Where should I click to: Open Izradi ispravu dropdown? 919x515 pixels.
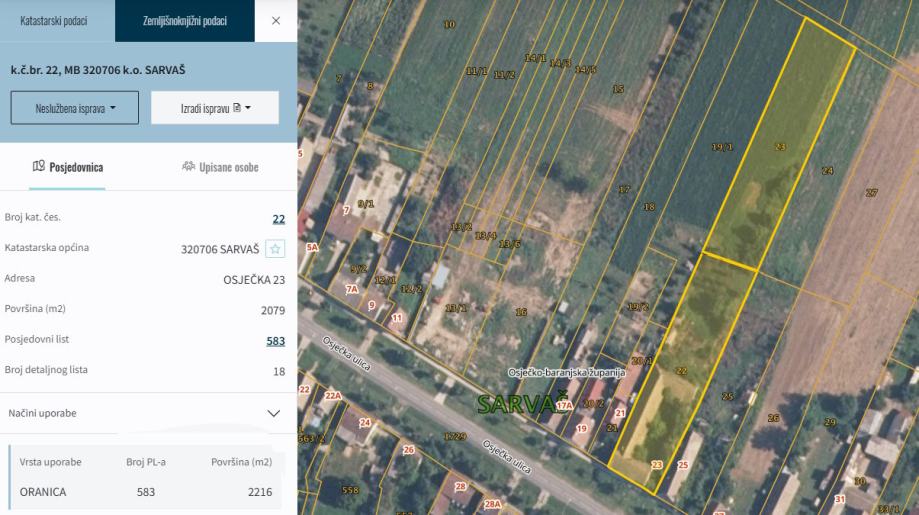tap(215, 108)
